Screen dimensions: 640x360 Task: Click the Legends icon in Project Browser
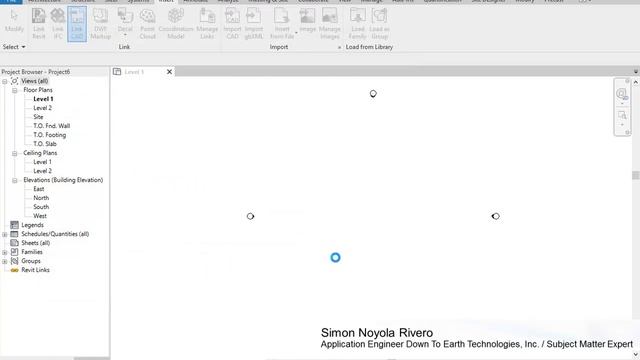point(14,225)
